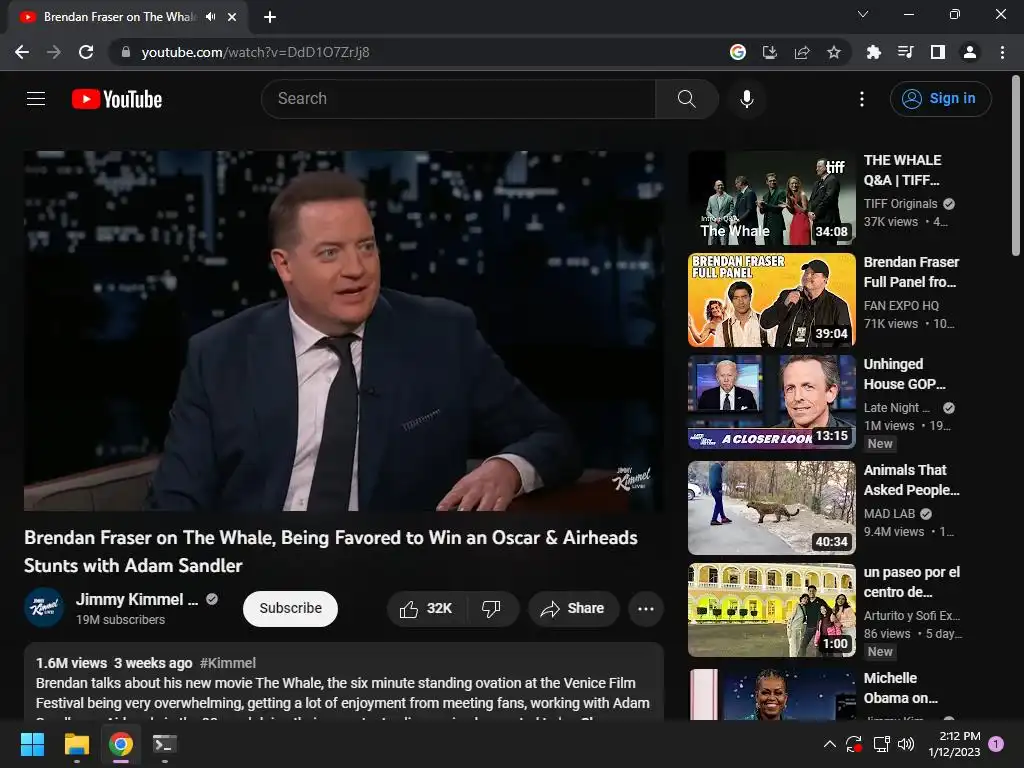The height and width of the screenshot is (768, 1024).
Task: Open the Google icon in the address bar
Action: tap(738, 52)
